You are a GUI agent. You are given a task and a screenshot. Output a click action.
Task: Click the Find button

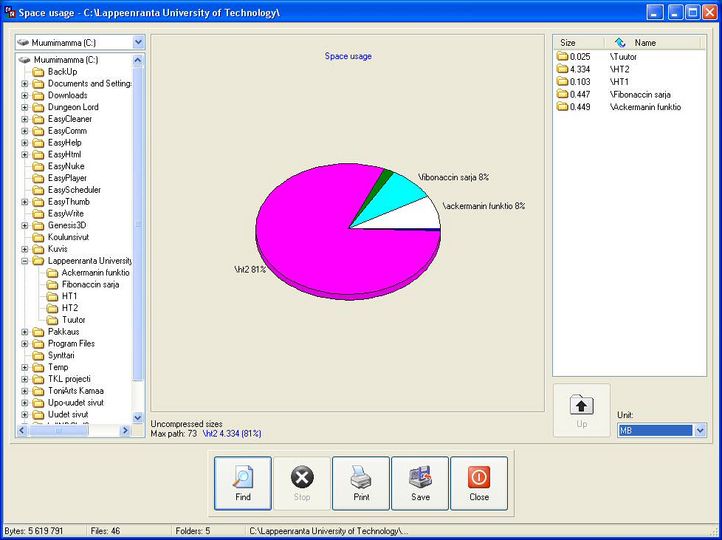(243, 483)
